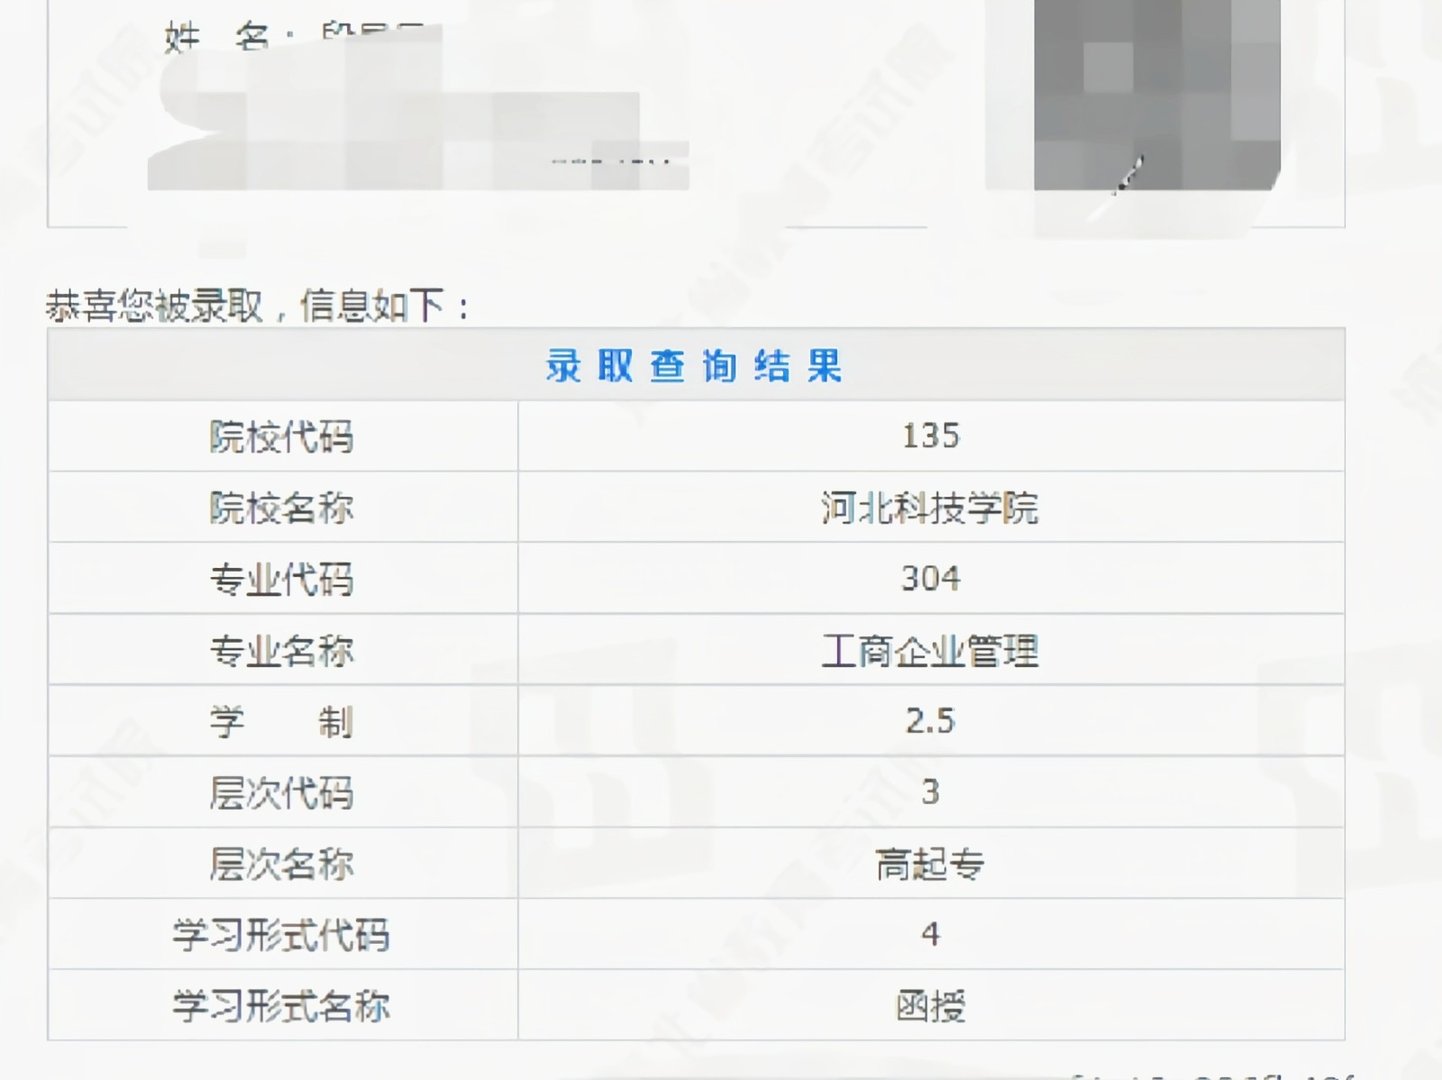Click the study duration value 2.5
The image size is (1442, 1080).
[x=931, y=720]
